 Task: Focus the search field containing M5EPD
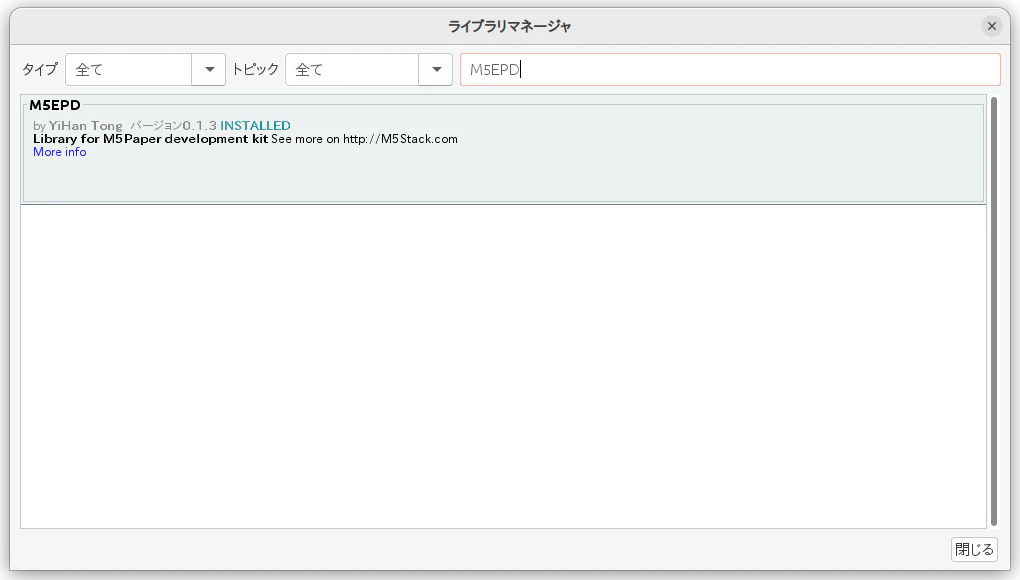pos(730,70)
